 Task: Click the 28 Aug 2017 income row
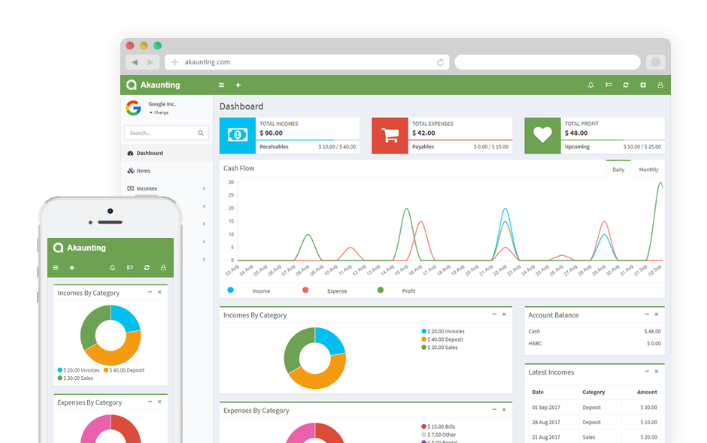(x=594, y=422)
